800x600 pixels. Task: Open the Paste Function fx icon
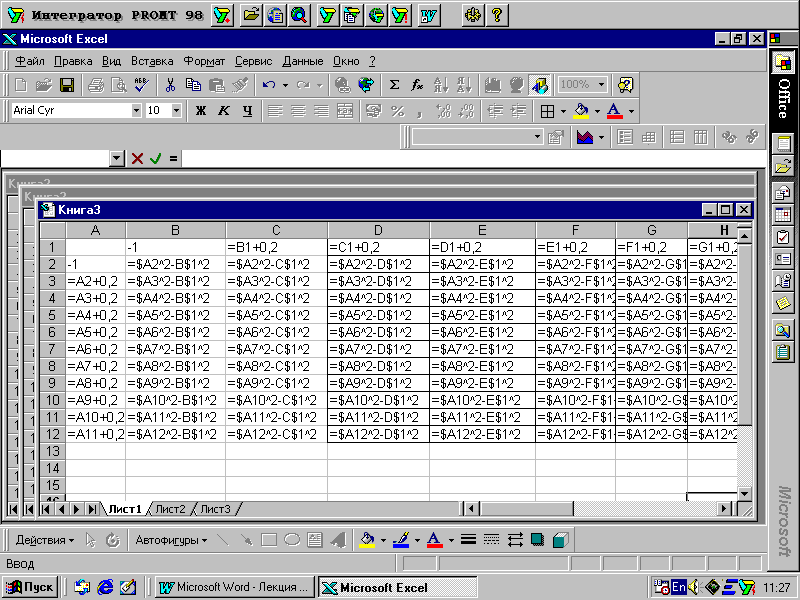[417, 85]
